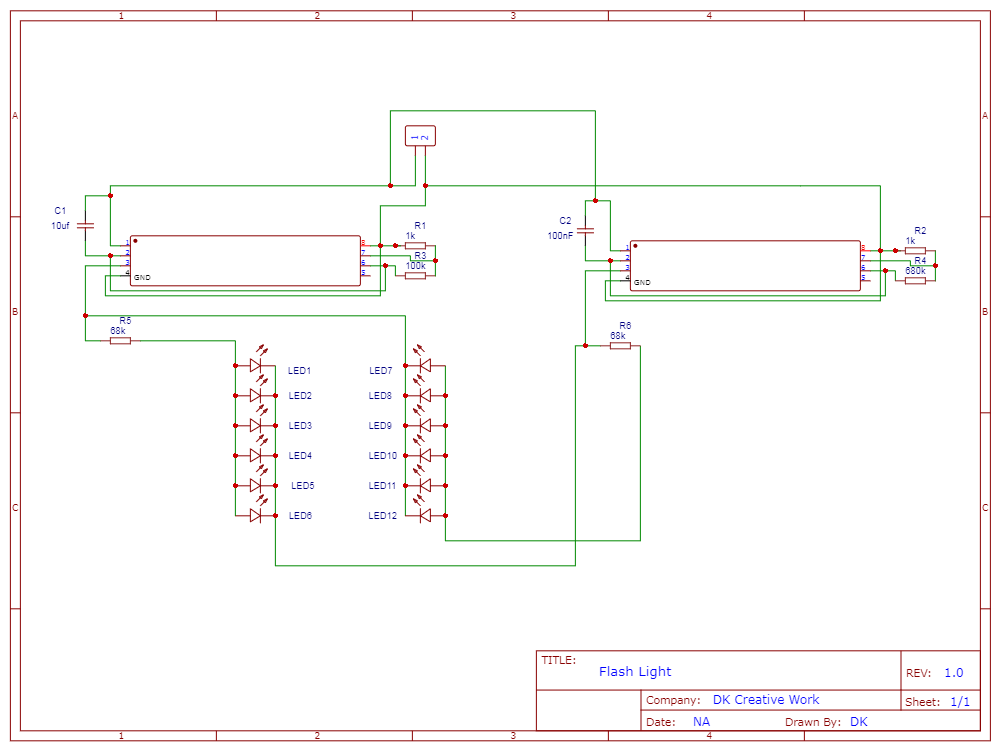Click the Drawn By DK field
This screenshot has width=1000, height=751.
pyautogui.click(x=825, y=721)
